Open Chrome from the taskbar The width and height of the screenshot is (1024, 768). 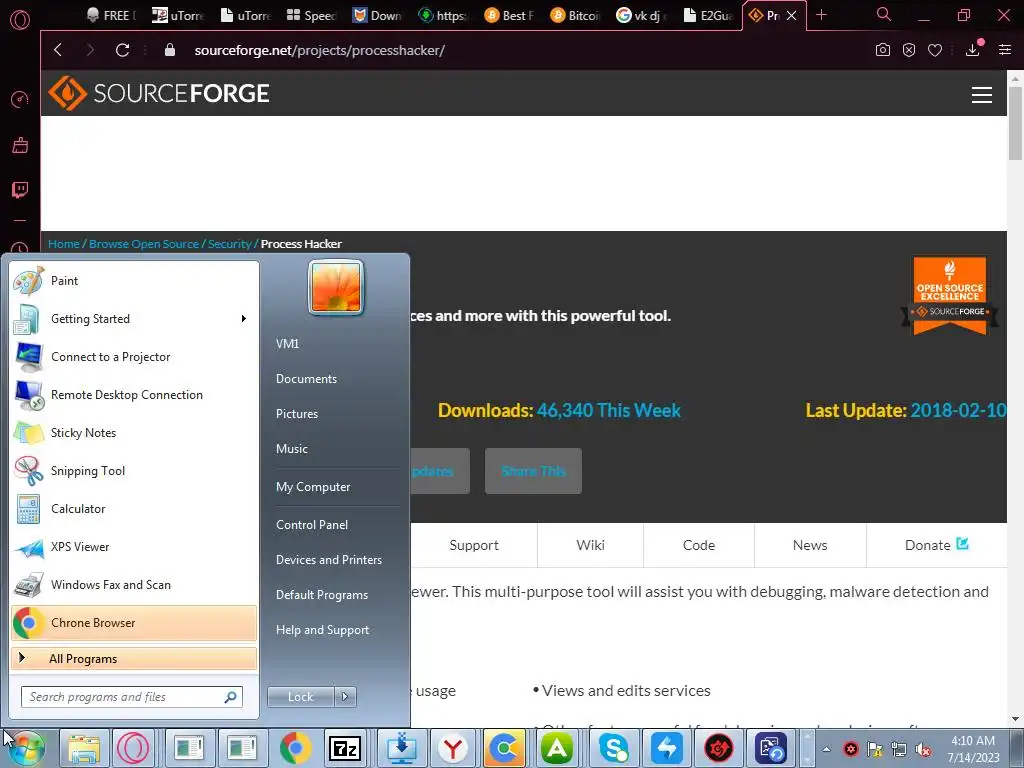pos(296,748)
